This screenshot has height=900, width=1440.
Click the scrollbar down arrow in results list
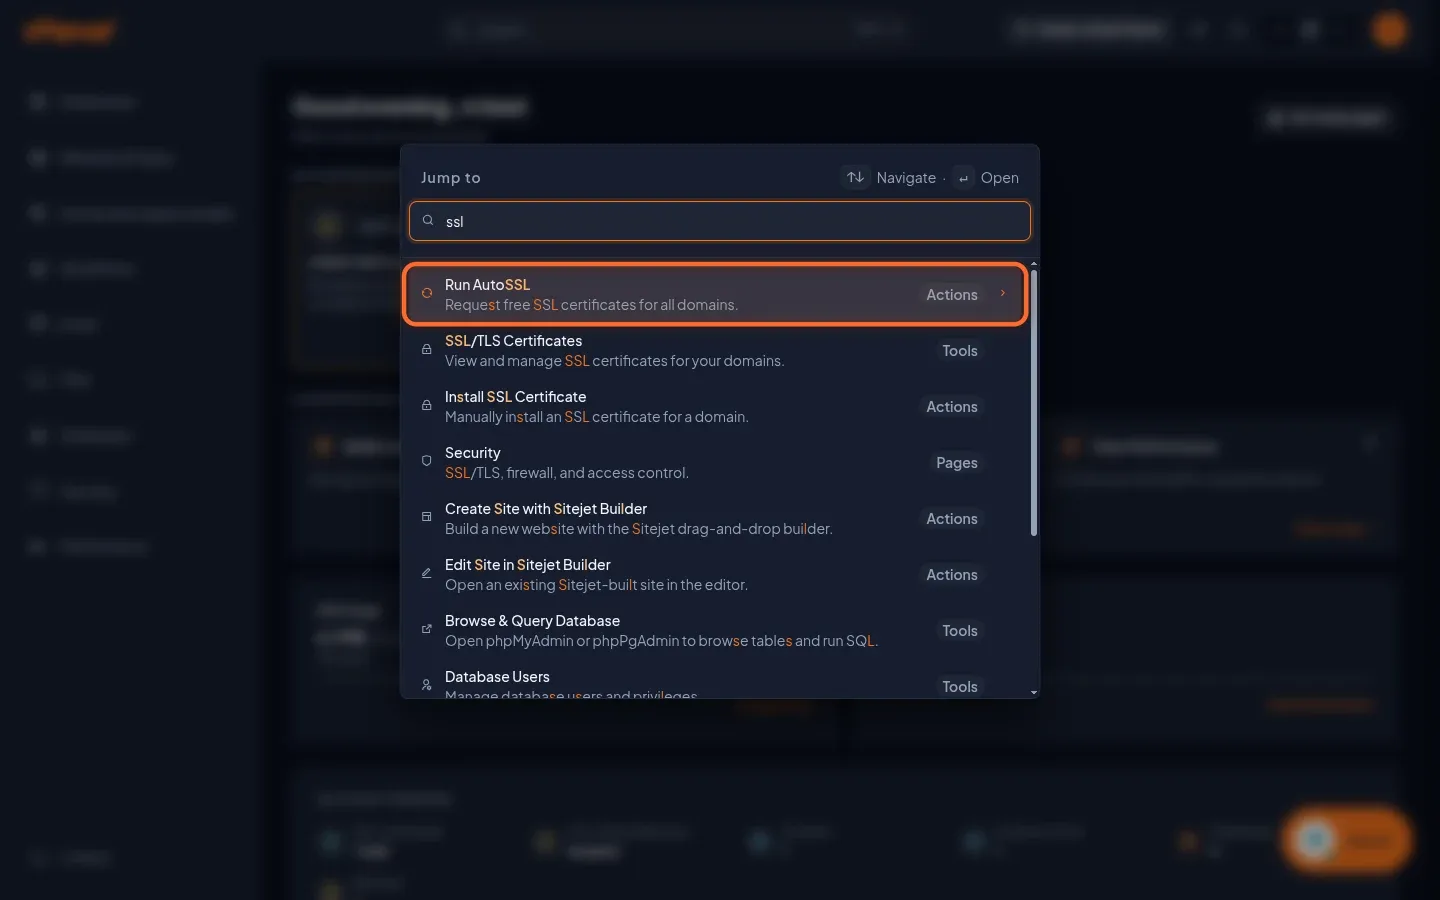point(1034,692)
